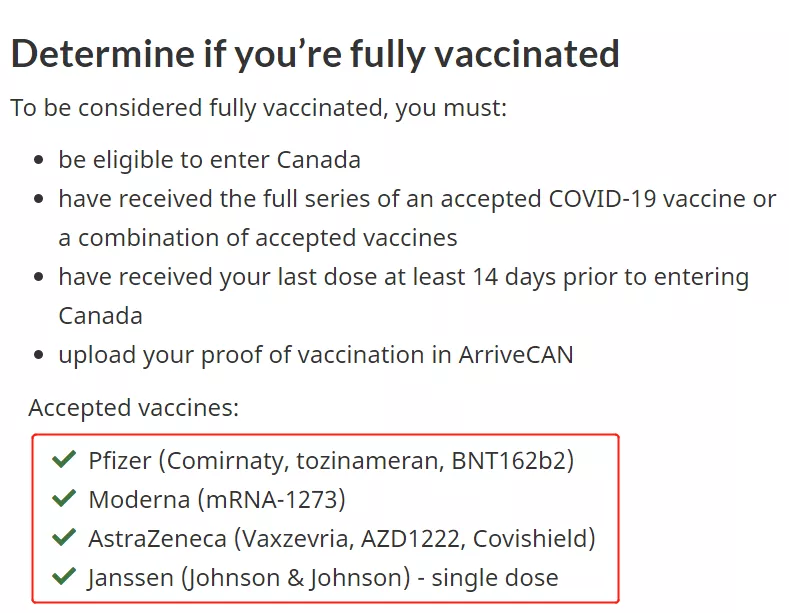The width and height of the screenshot is (789, 613).
Task: Click the 'be eligible to enter Canada' text
Action: pyautogui.click(x=209, y=160)
